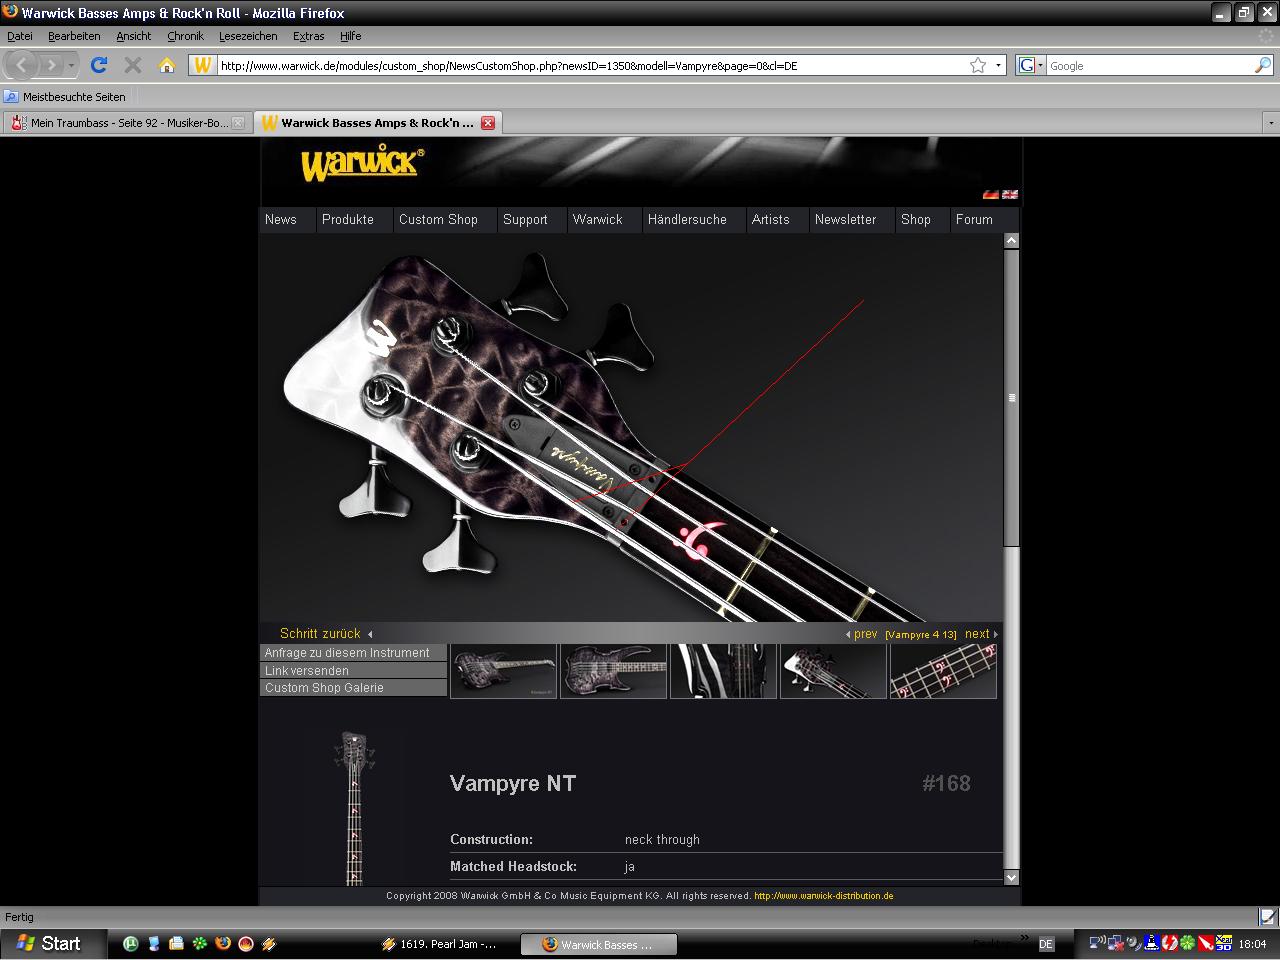Open Pearl Jam Winamp taskbar button
The image size is (1280, 960).
point(440,944)
